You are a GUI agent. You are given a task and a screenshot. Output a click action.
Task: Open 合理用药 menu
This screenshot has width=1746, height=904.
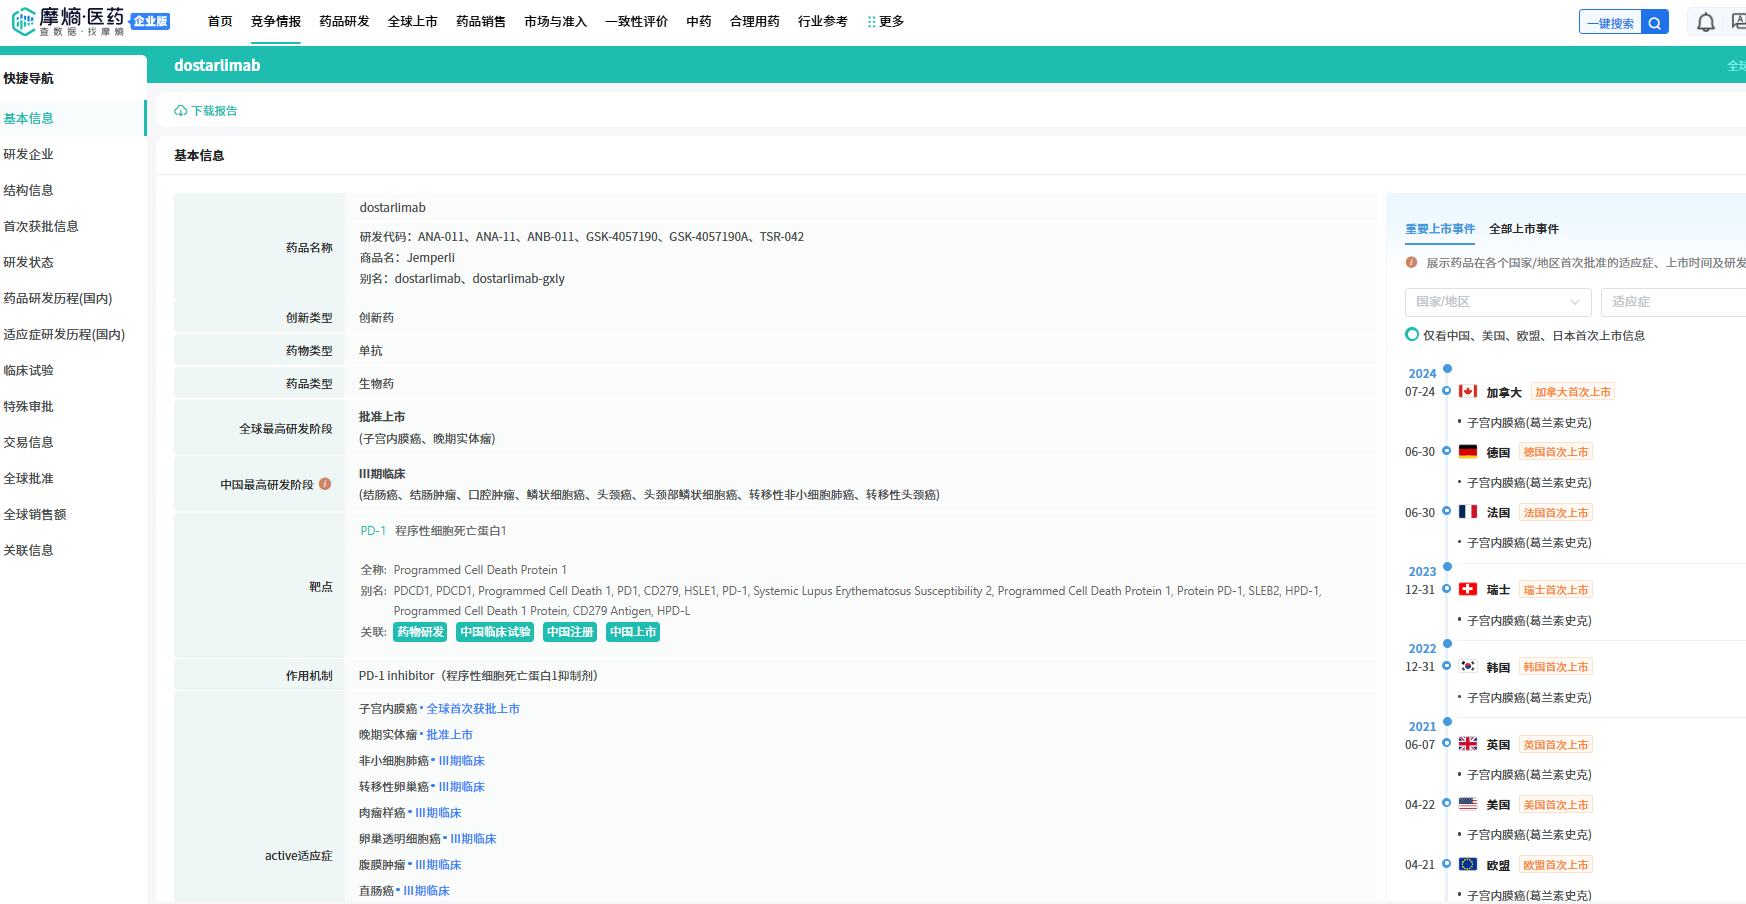tap(755, 21)
